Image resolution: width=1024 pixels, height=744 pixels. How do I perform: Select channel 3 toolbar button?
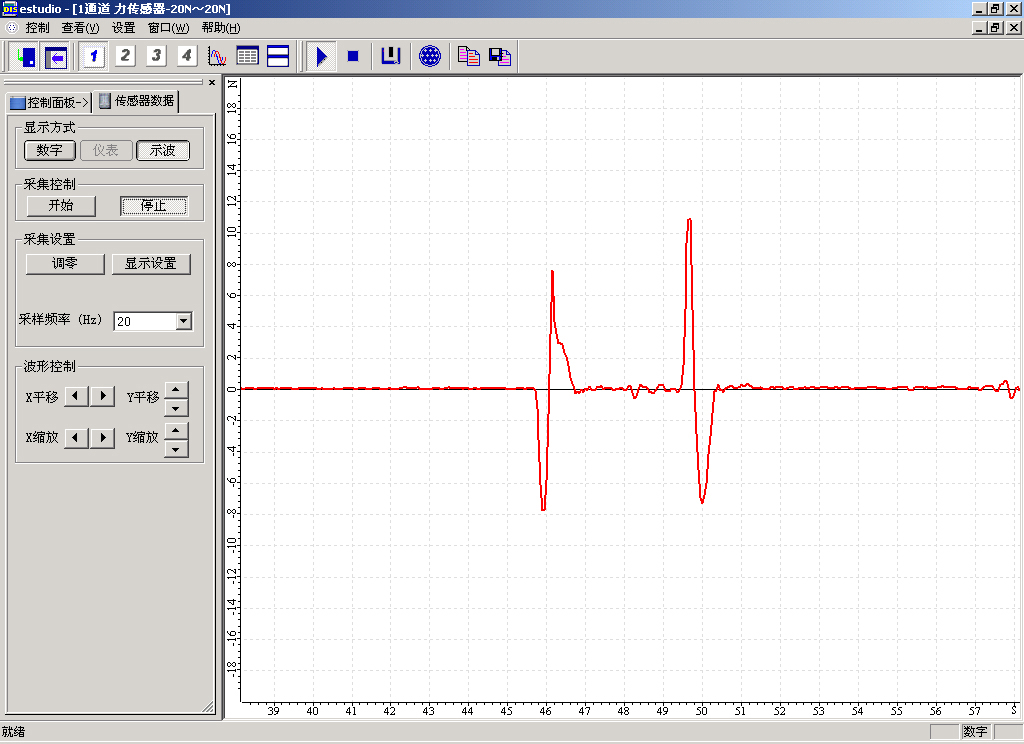156,56
